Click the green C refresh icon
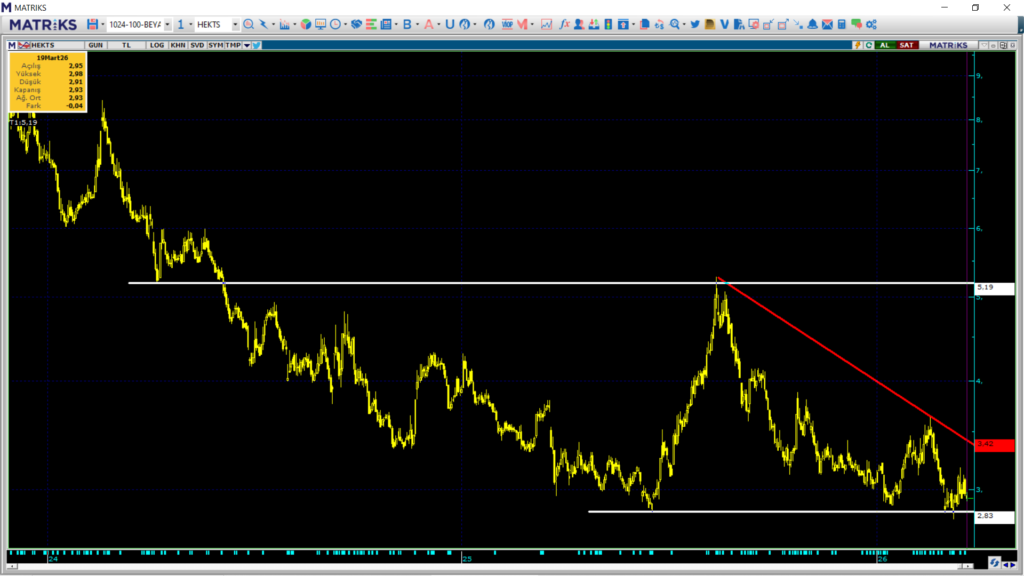 coord(869,45)
